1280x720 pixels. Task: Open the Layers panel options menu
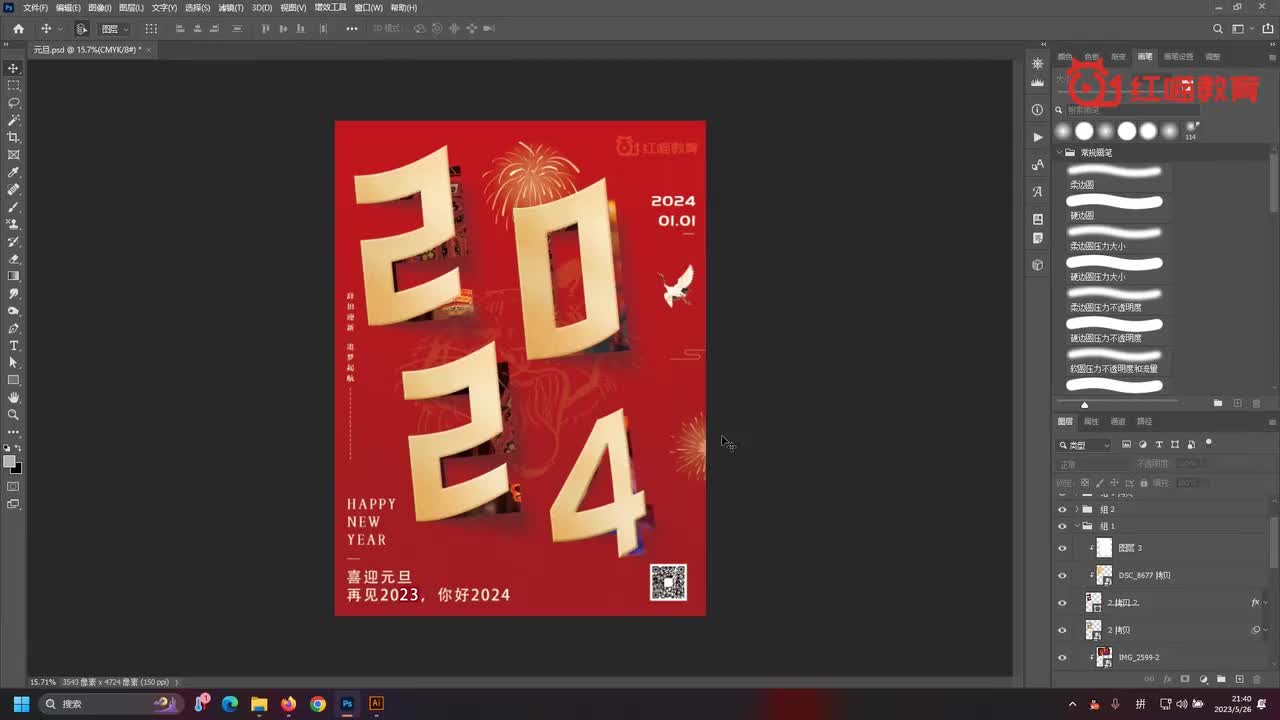tap(1272, 422)
